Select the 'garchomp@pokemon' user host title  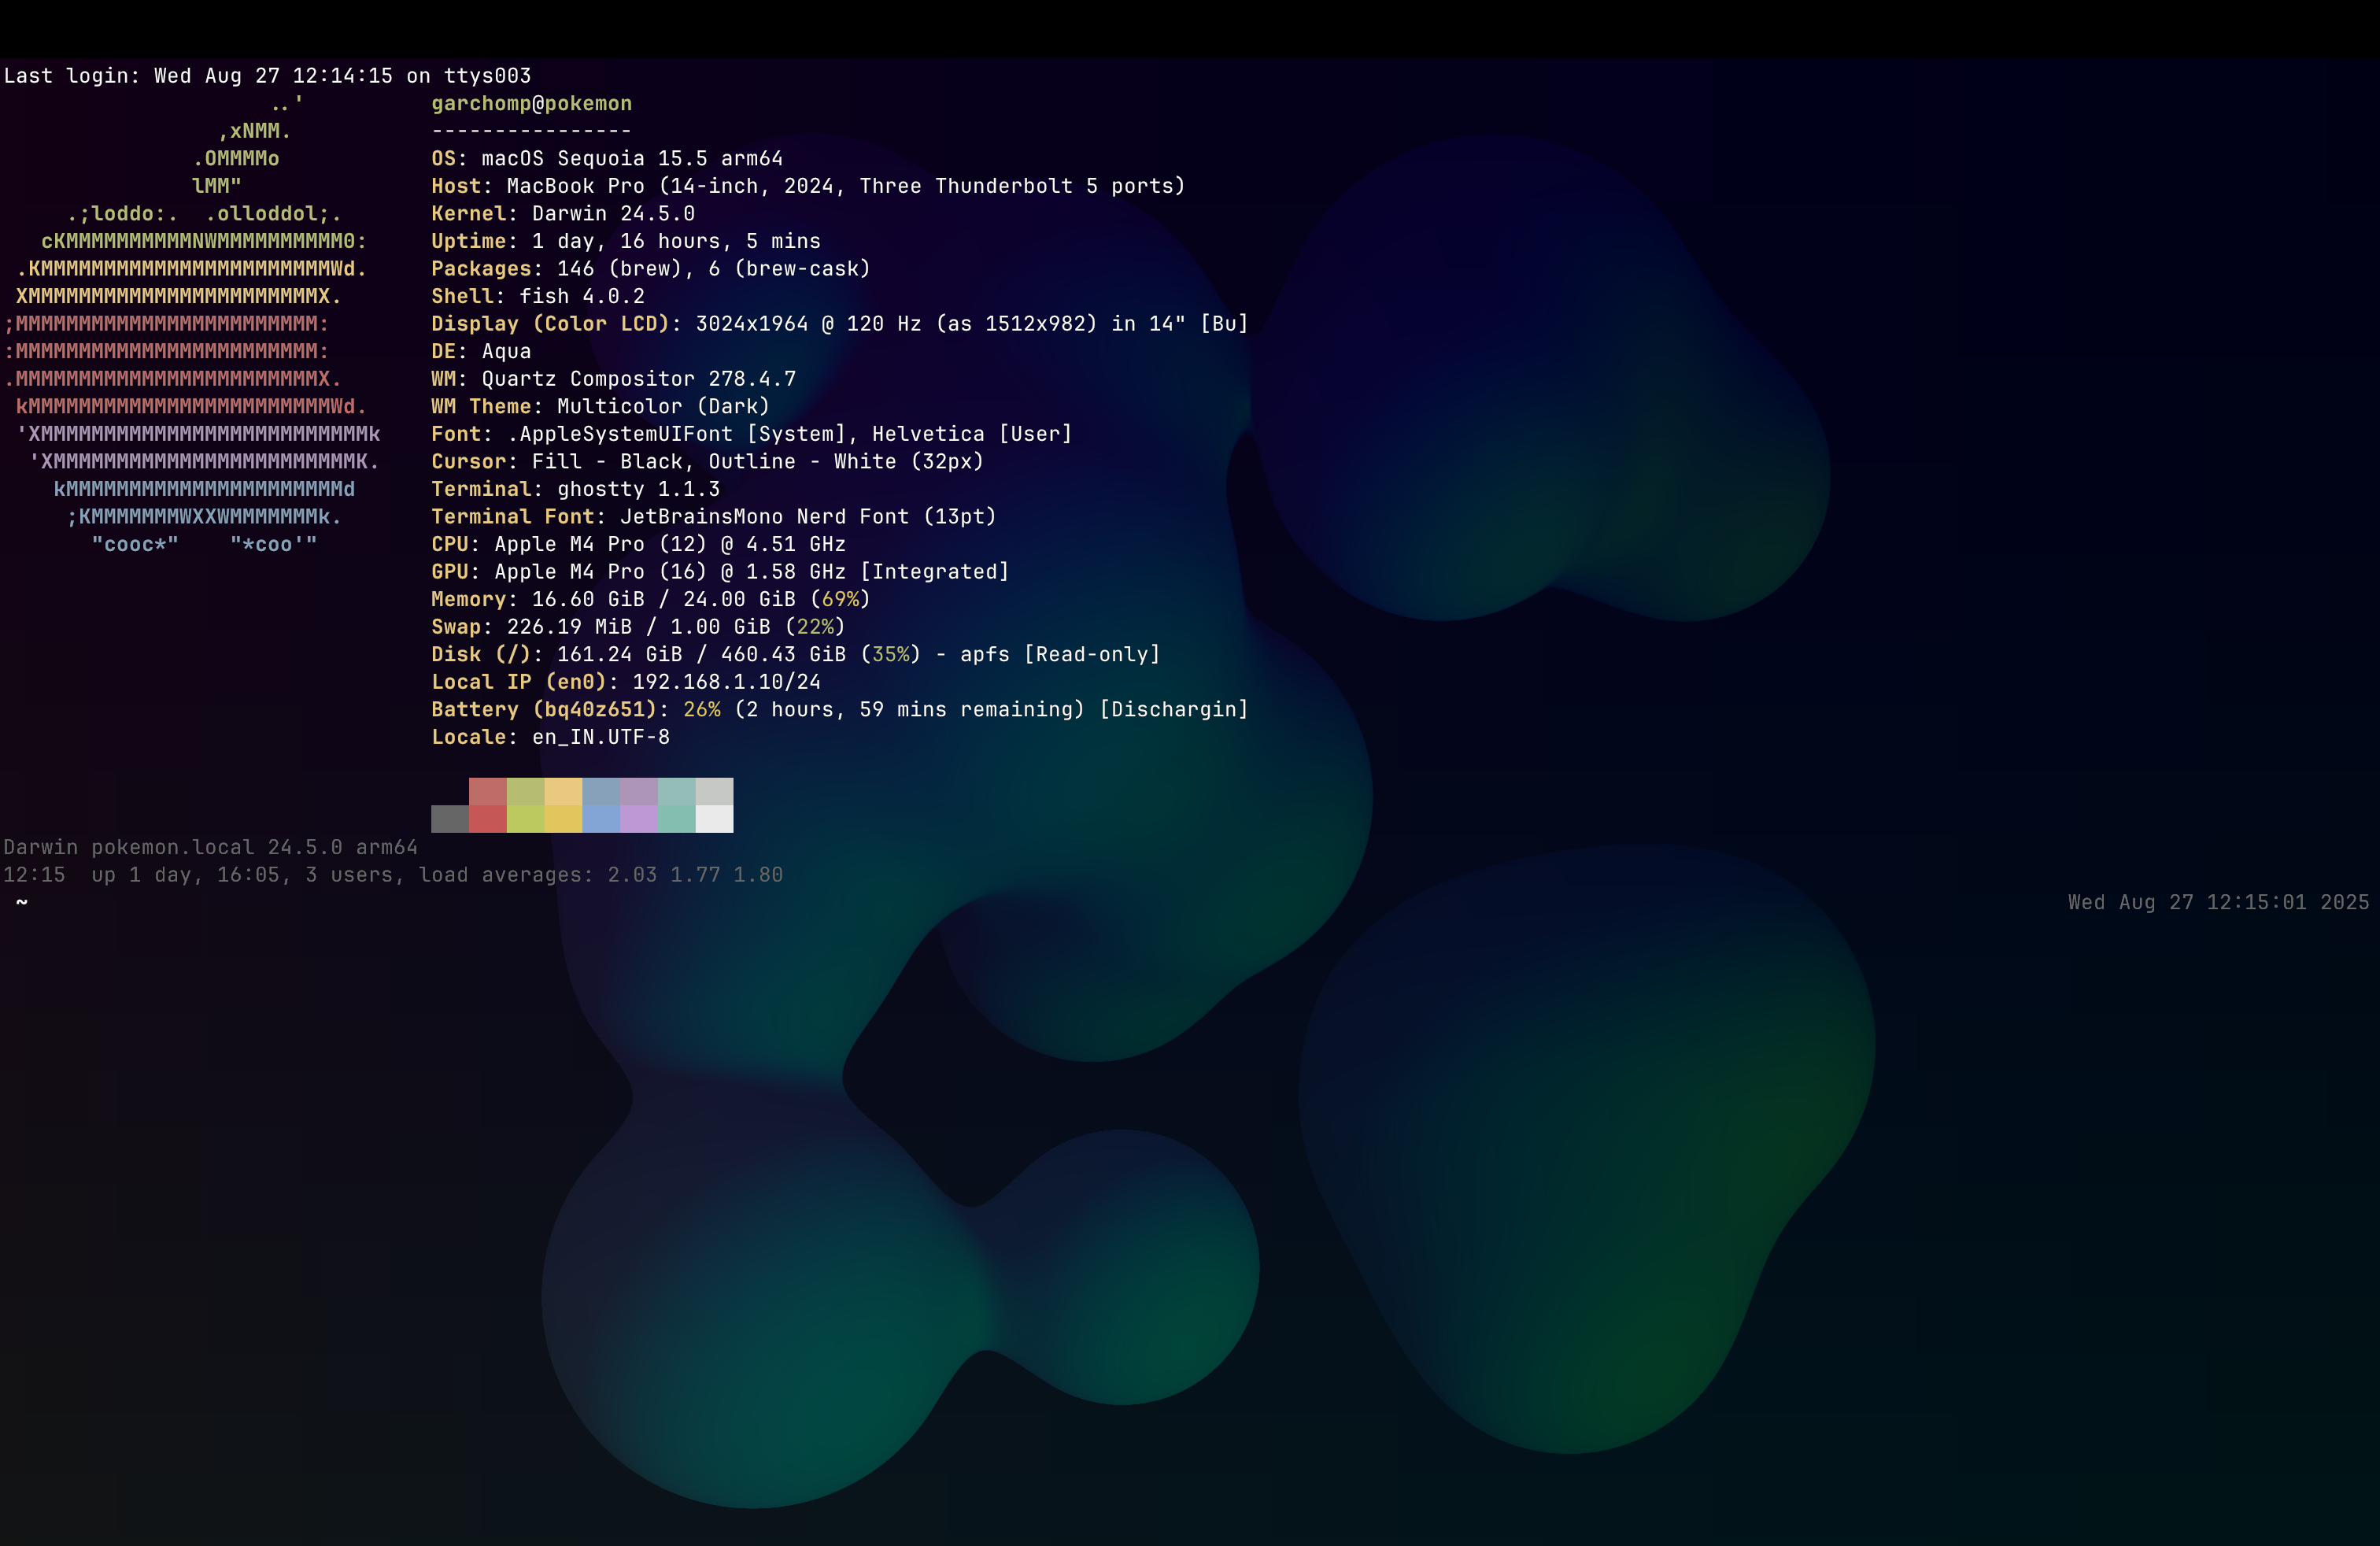point(531,104)
